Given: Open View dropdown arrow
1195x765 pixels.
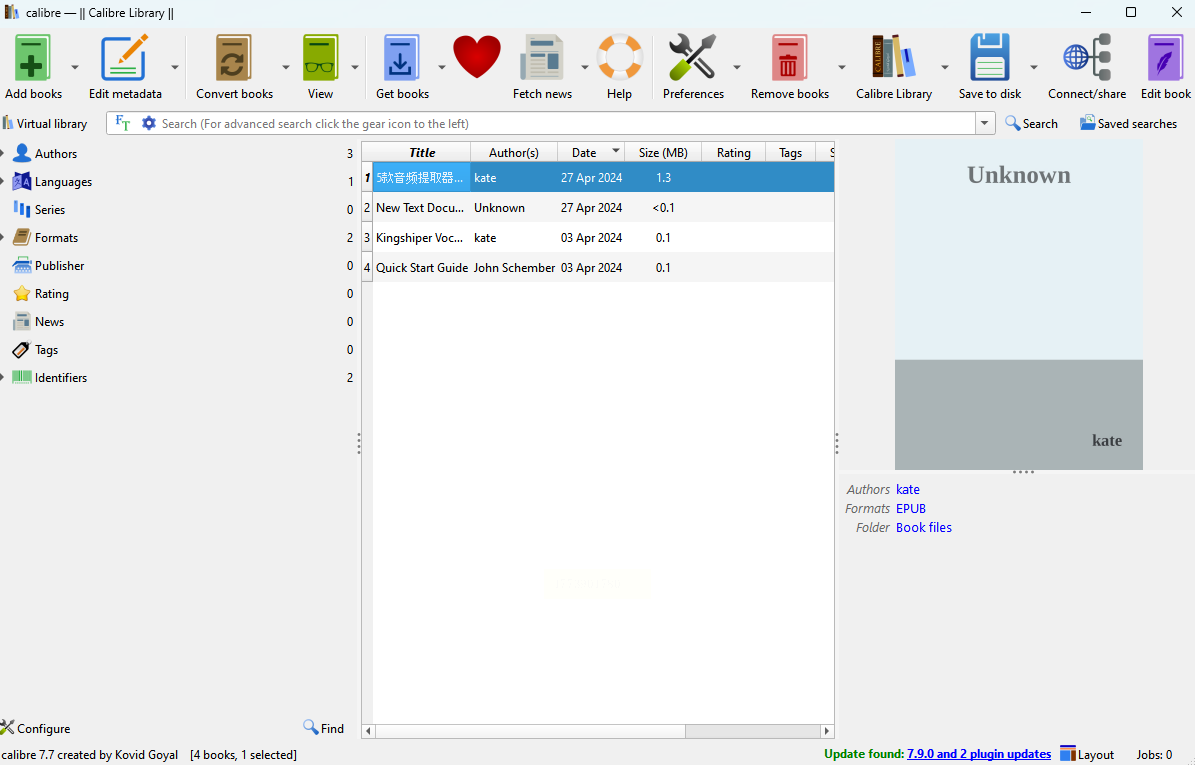Looking at the screenshot, I should tap(355, 67).
